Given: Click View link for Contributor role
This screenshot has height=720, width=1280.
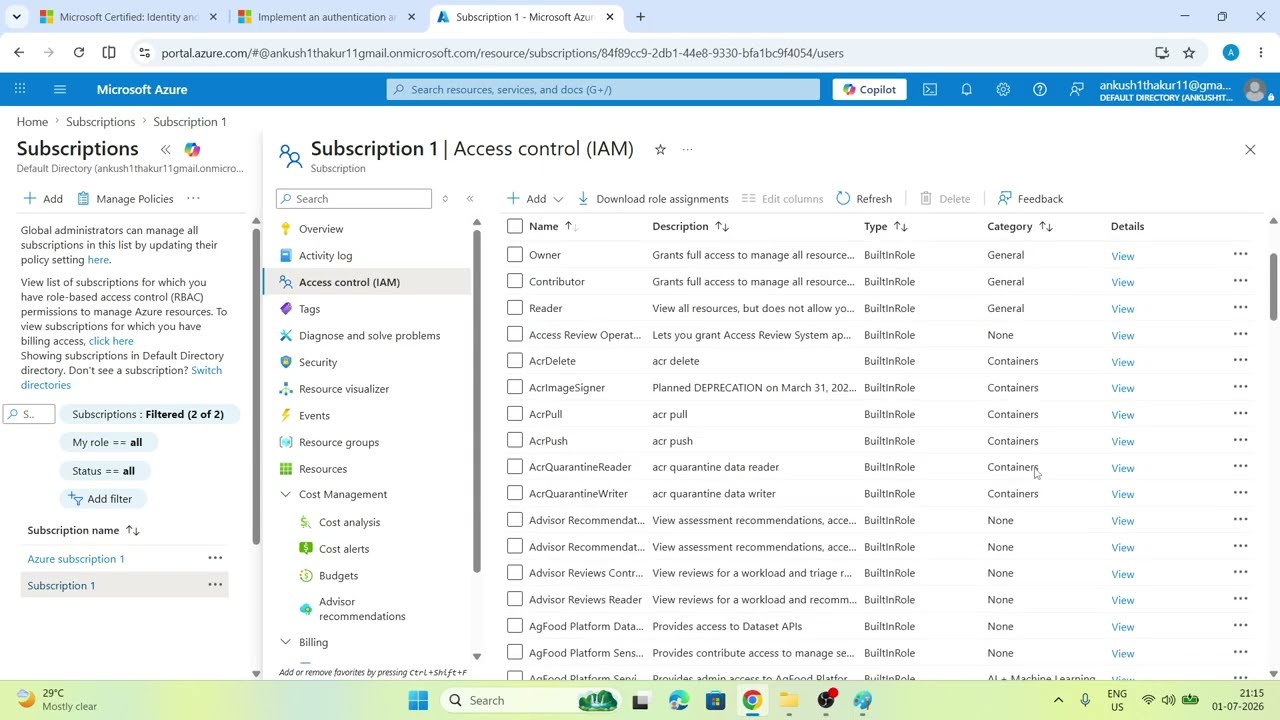Looking at the screenshot, I should click(x=1122, y=282).
